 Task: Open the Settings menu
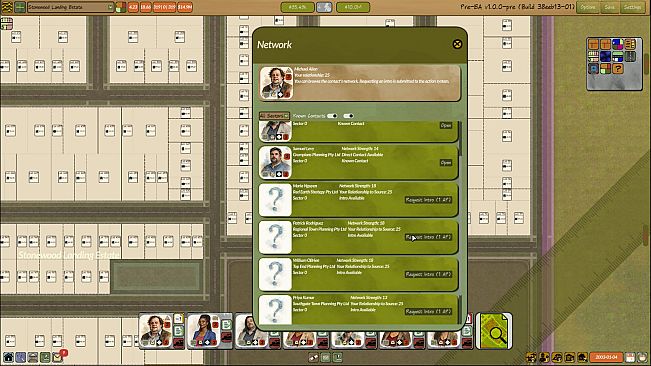pos(632,7)
